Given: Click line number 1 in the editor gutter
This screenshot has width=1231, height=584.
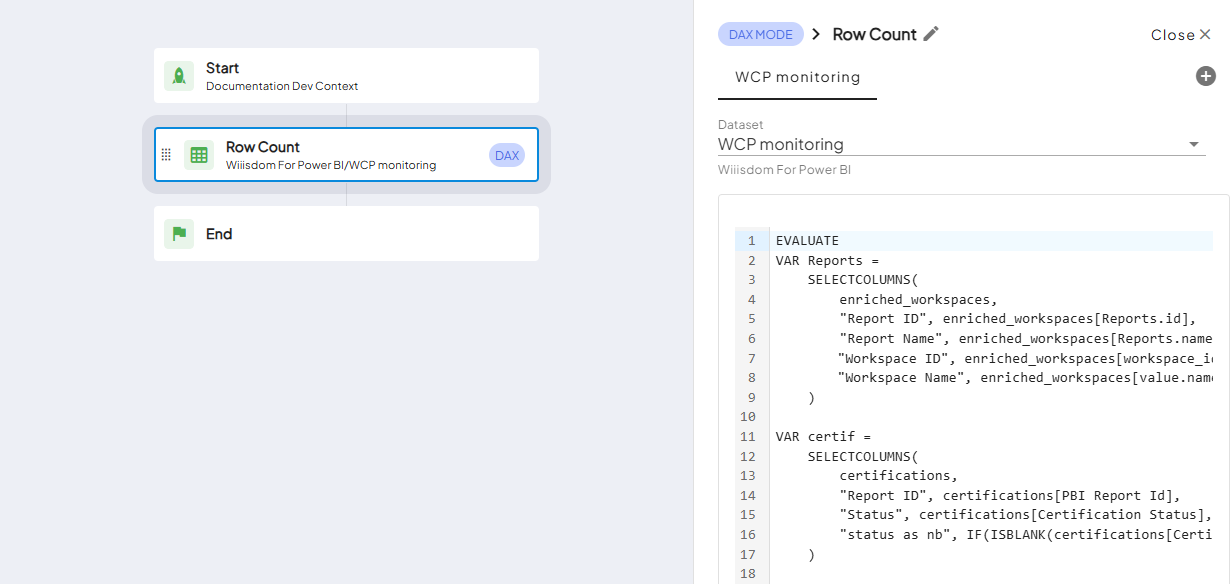Looking at the screenshot, I should (x=751, y=241).
